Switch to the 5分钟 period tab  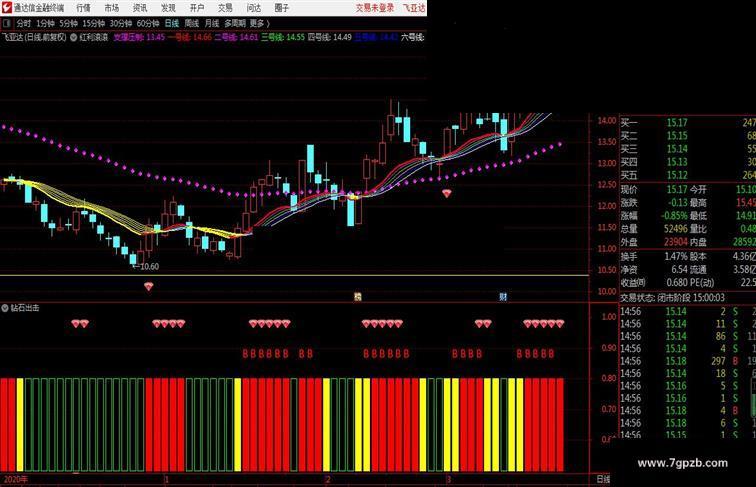click(68, 23)
